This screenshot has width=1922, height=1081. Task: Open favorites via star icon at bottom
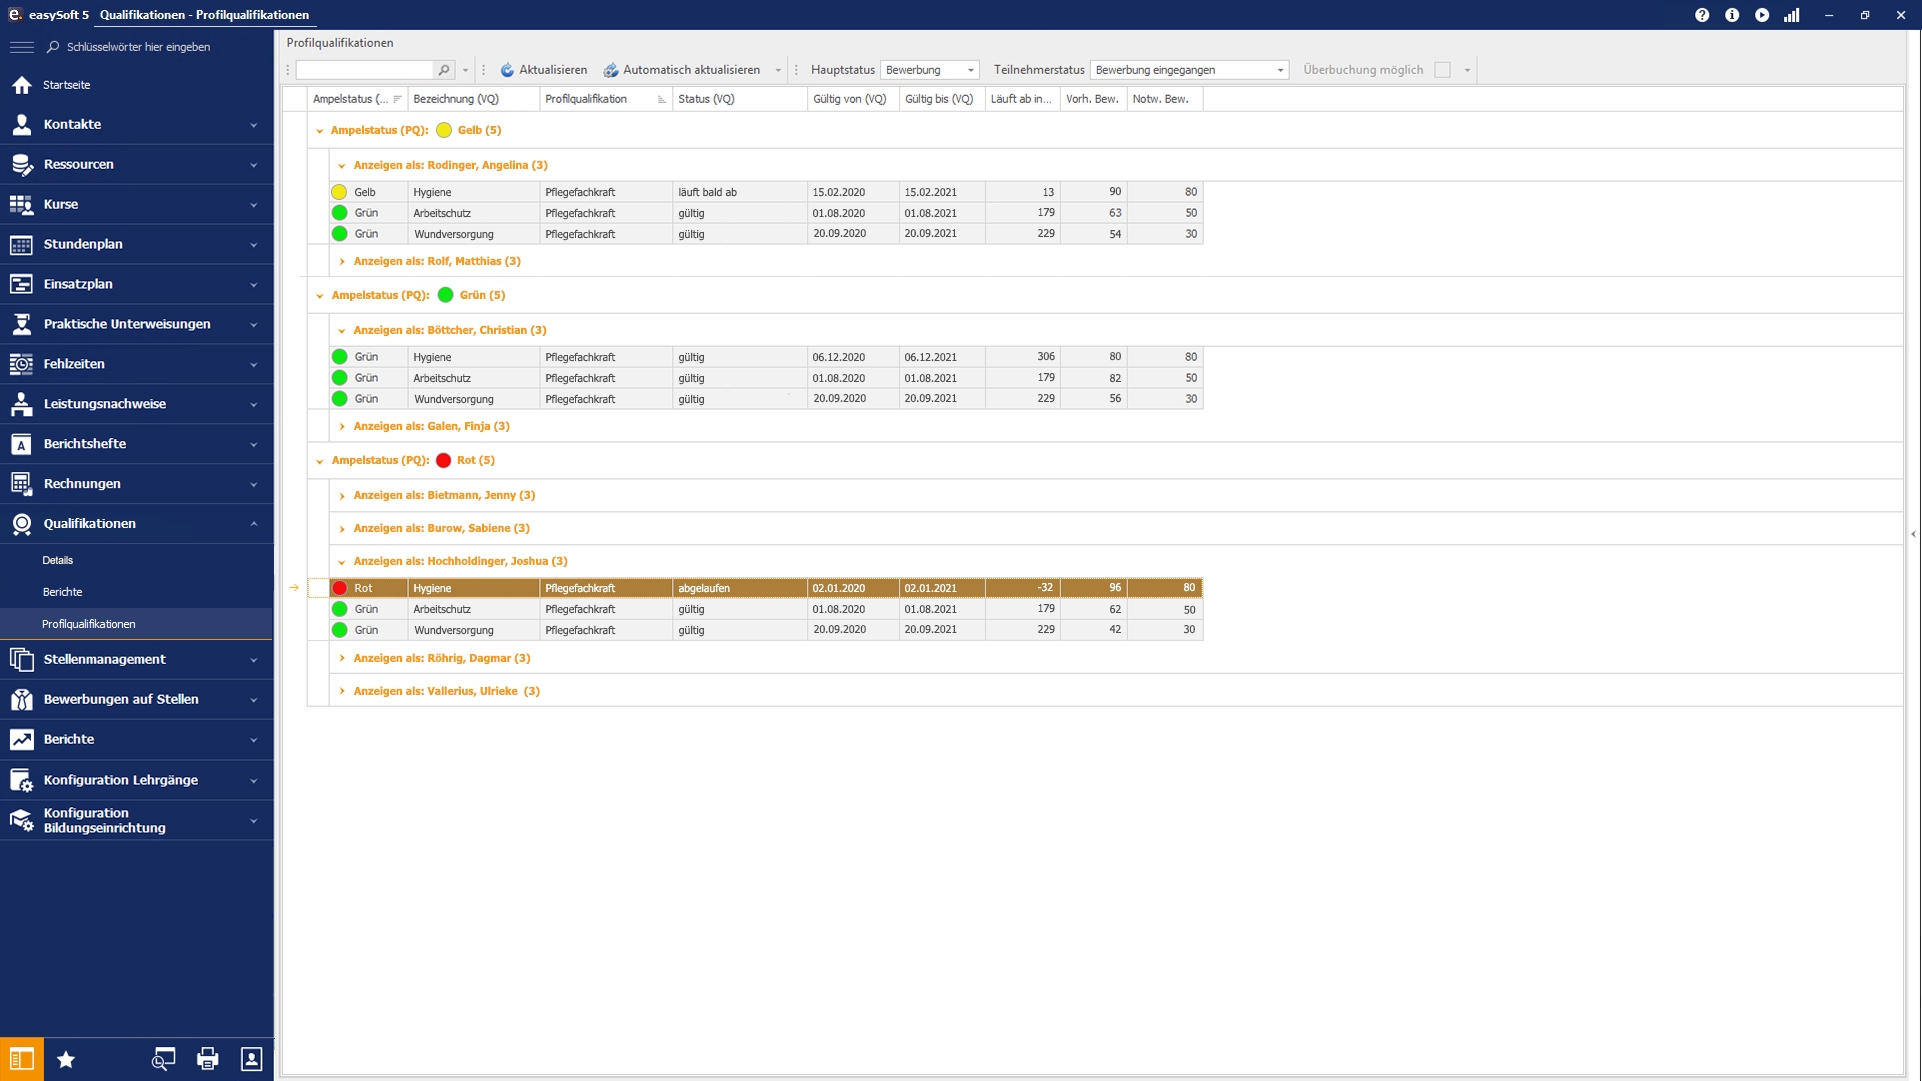pyautogui.click(x=66, y=1059)
